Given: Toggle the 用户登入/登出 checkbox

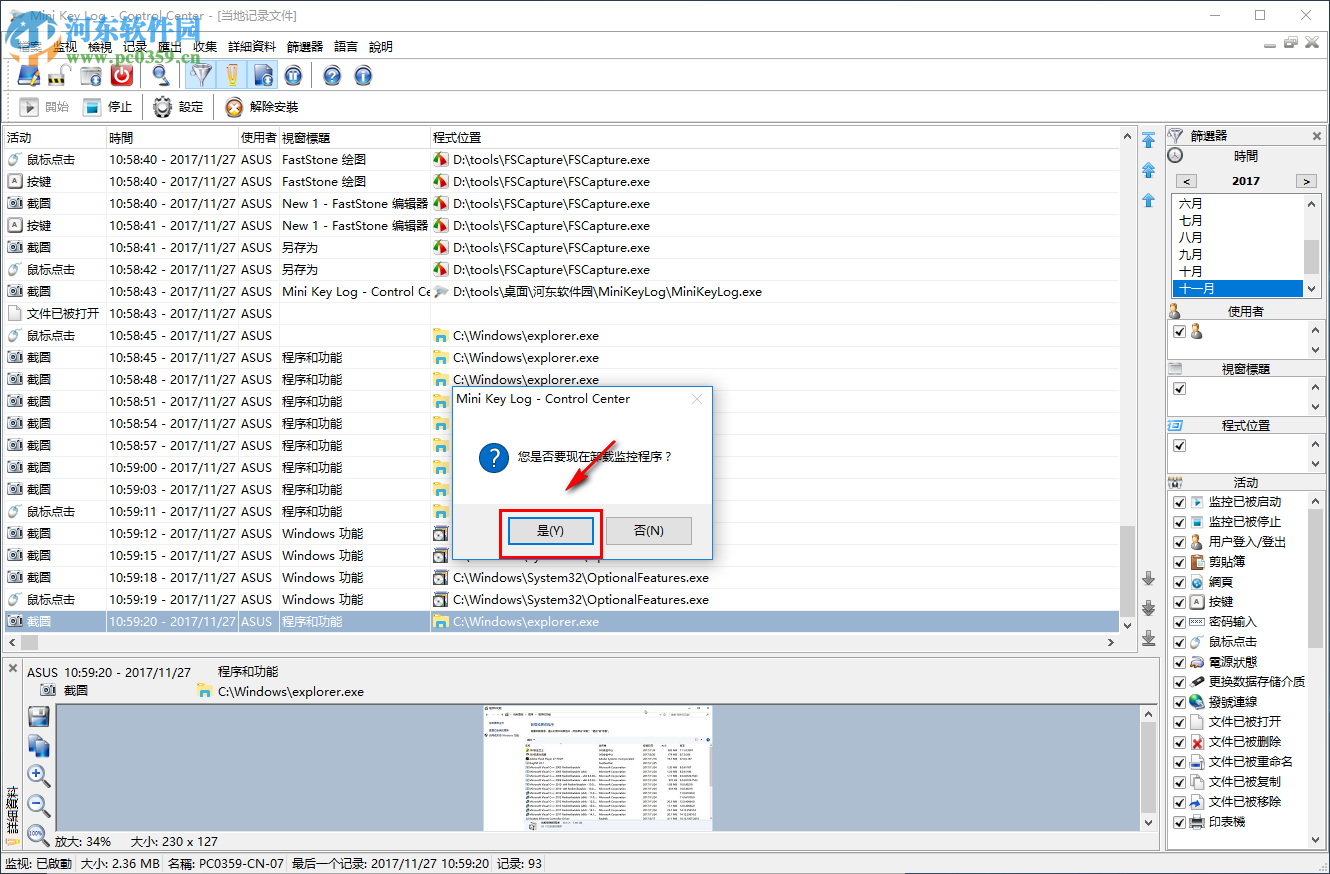Looking at the screenshot, I should 1180,542.
